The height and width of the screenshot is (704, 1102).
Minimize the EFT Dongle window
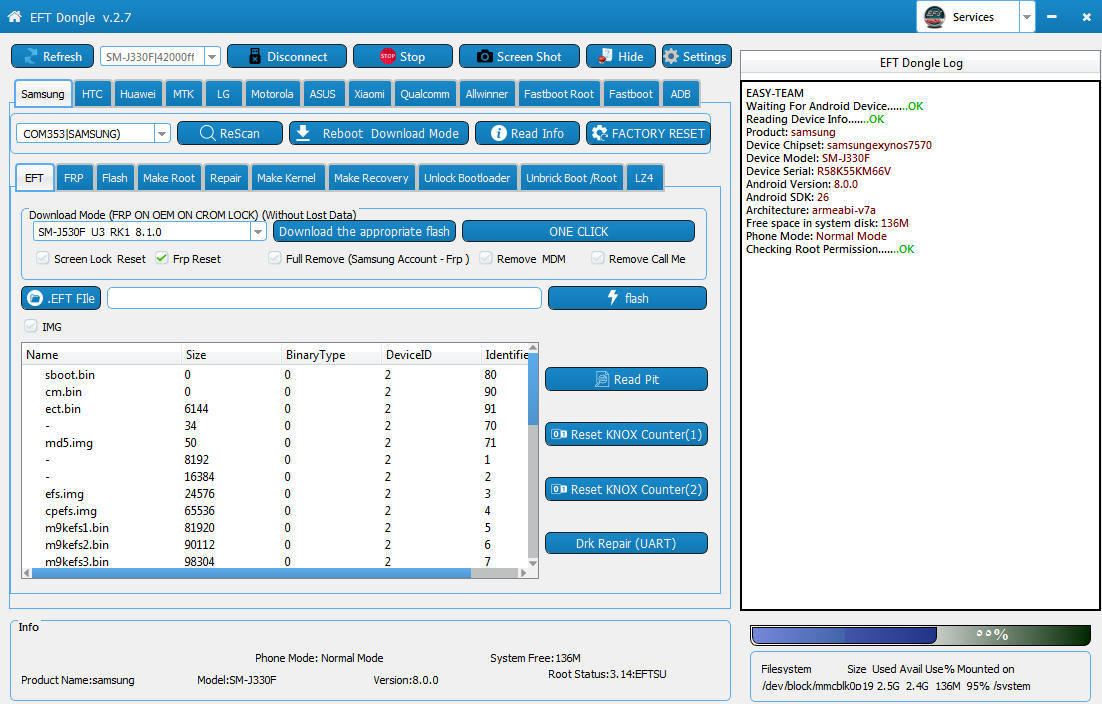pos(1051,16)
